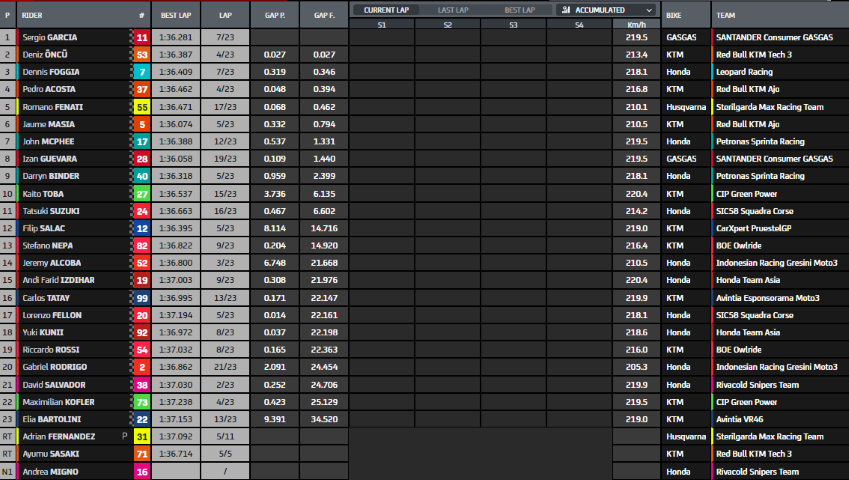Click the number 53 badge for Deniz Öncü
This screenshot has height=480, width=849.
coord(142,54)
